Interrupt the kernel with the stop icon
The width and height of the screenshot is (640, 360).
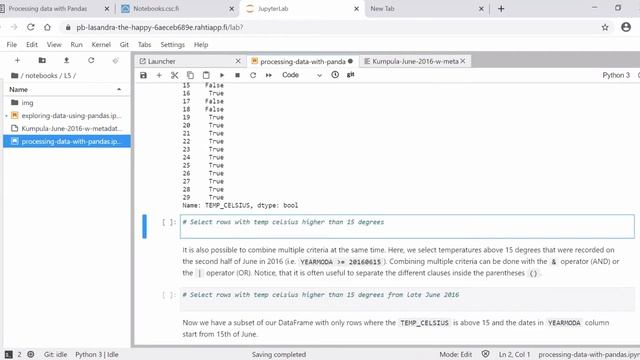[x=237, y=75]
